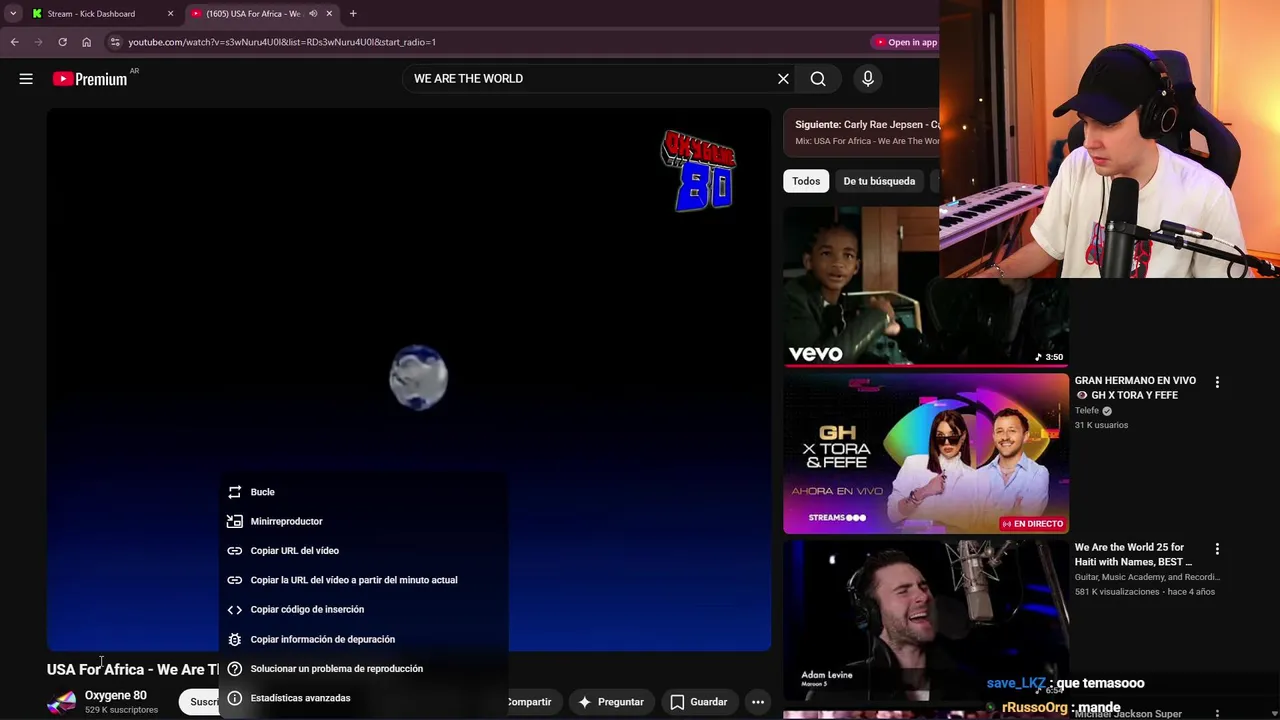Select copy URL at current minute option
The image size is (1280, 720).
[x=364, y=580]
